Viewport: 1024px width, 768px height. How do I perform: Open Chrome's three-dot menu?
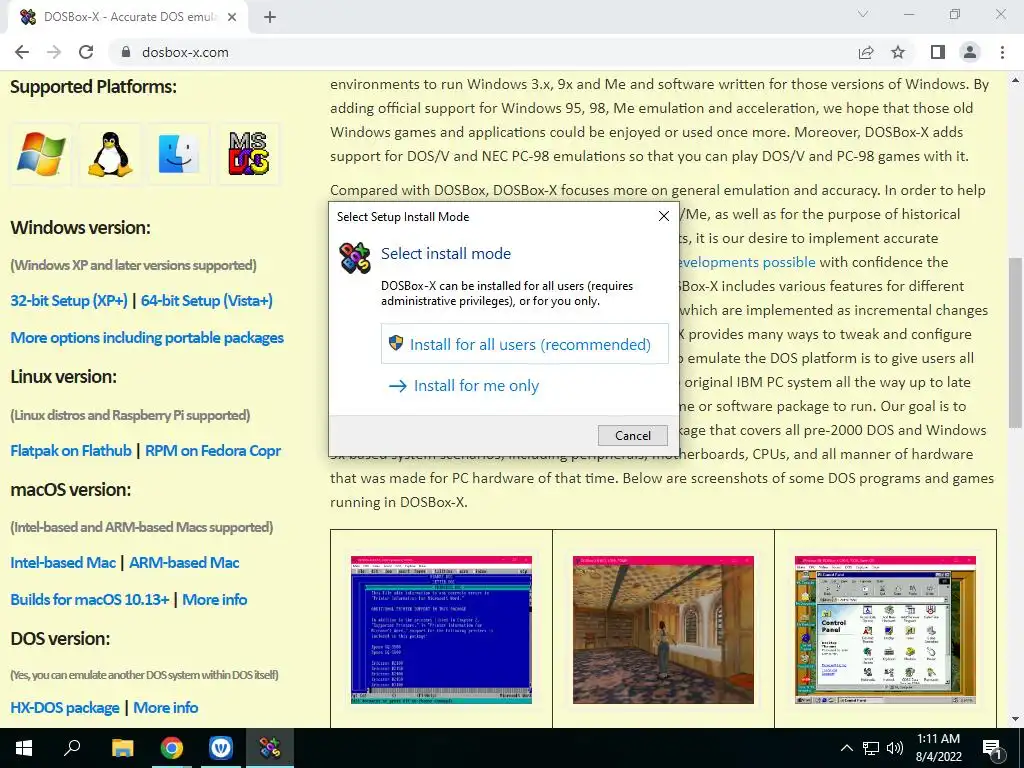coord(1002,52)
